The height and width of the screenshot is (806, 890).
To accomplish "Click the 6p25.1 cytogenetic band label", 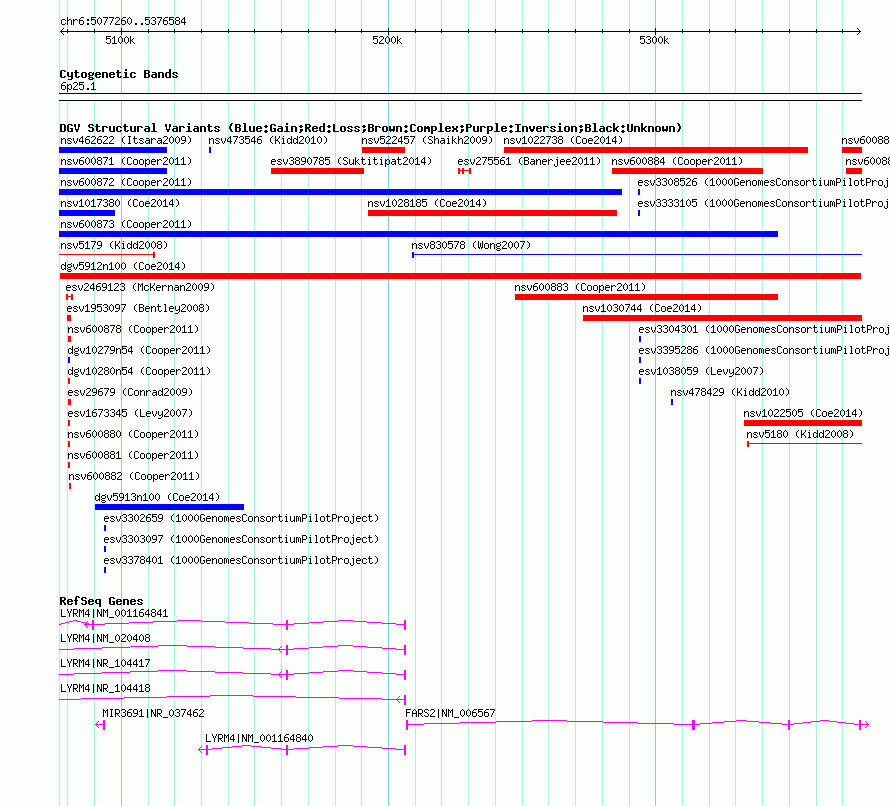I will pyautogui.click(x=78, y=86).
